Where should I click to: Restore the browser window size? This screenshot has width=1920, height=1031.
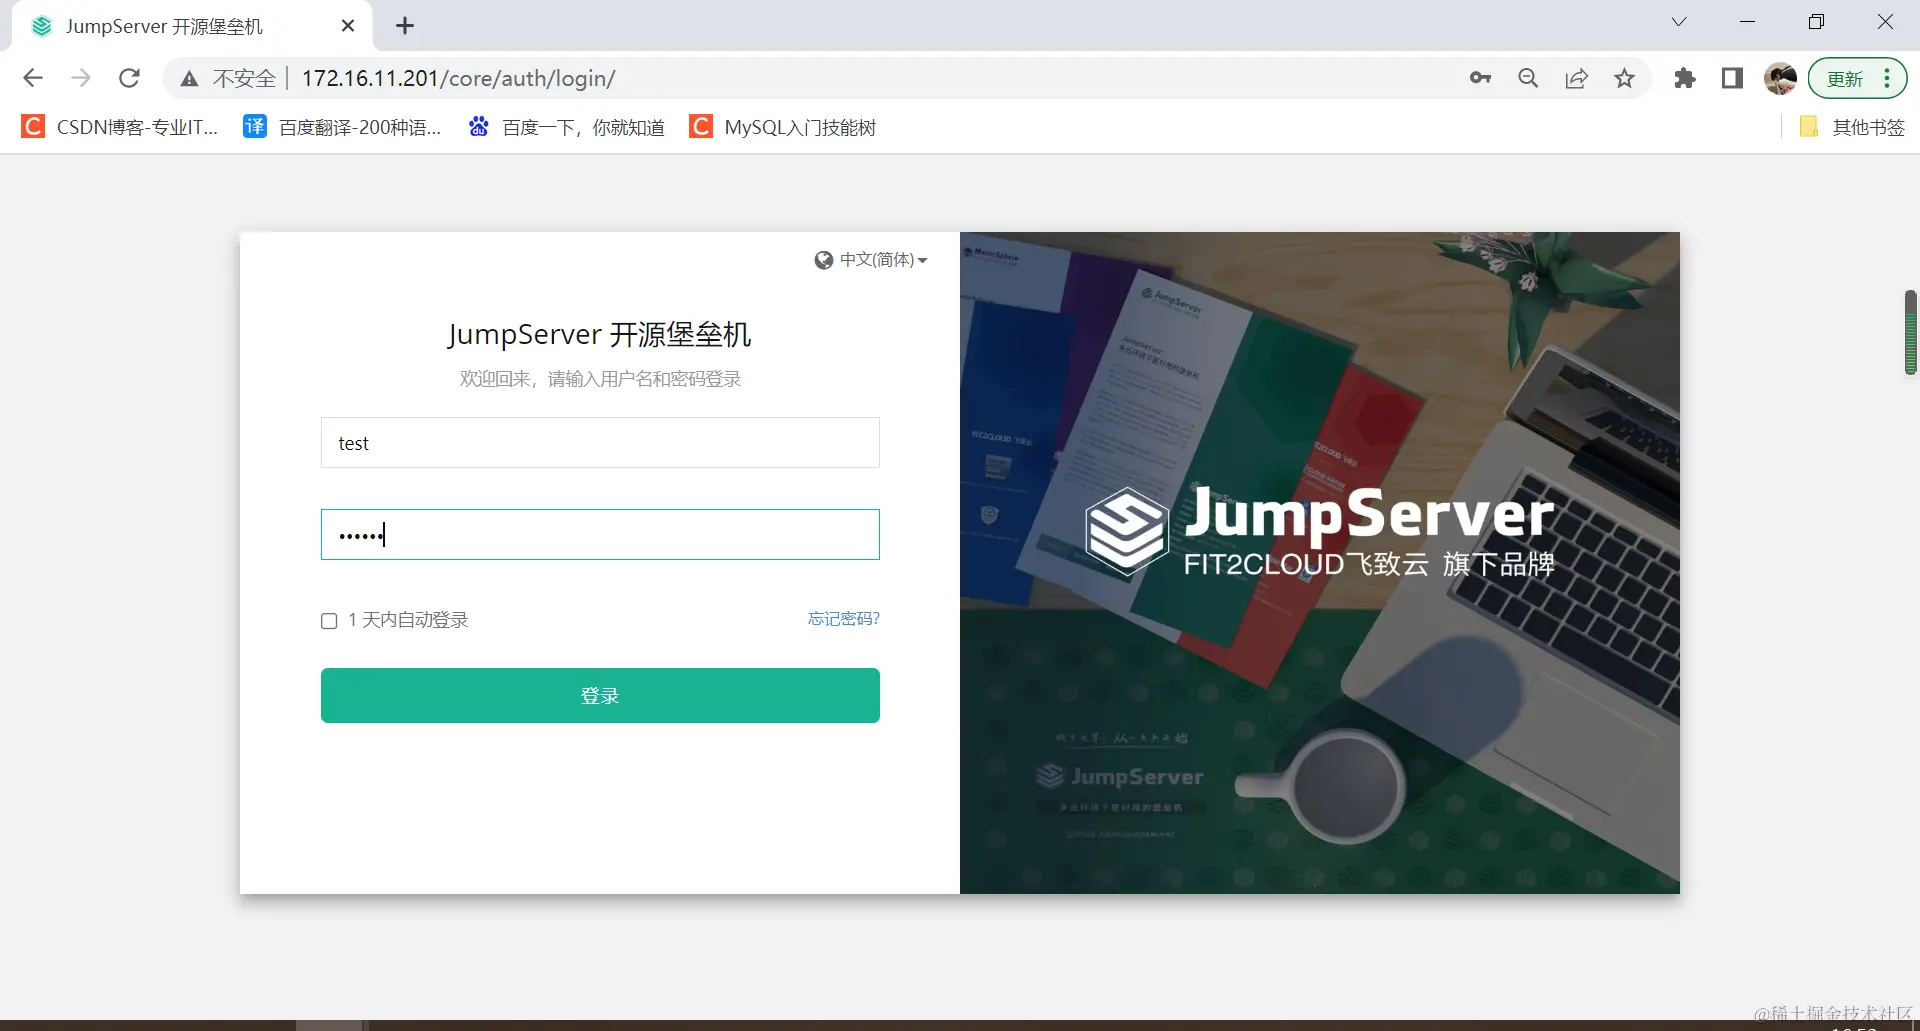pyautogui.click(x=1816, y=22)
